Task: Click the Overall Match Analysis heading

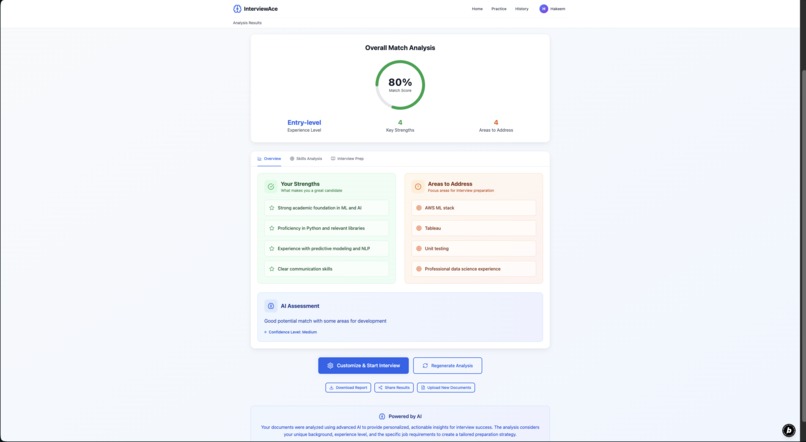Action: pos(400,48)
